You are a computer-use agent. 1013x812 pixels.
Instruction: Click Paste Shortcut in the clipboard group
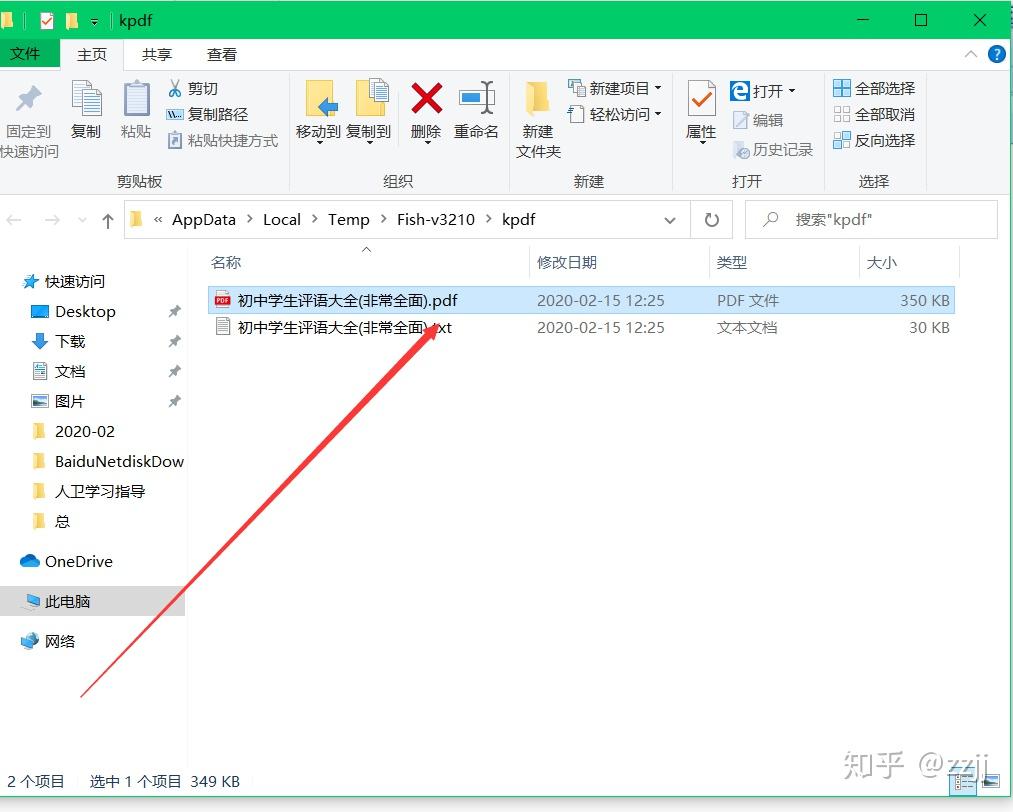coord(223,140)
